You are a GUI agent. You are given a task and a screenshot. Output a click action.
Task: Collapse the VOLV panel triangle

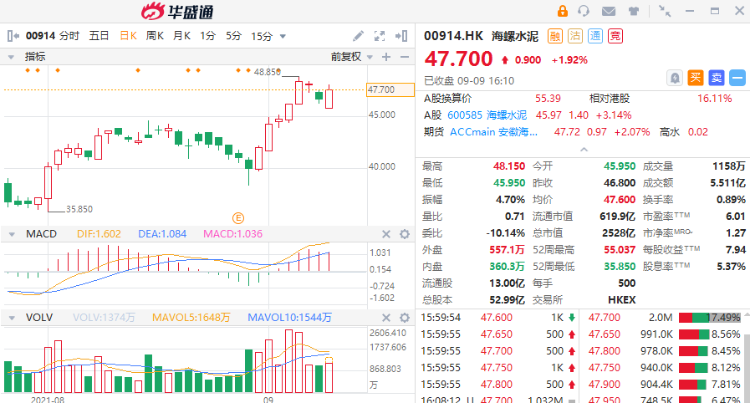pyautogui.click(x=11, y=317)
